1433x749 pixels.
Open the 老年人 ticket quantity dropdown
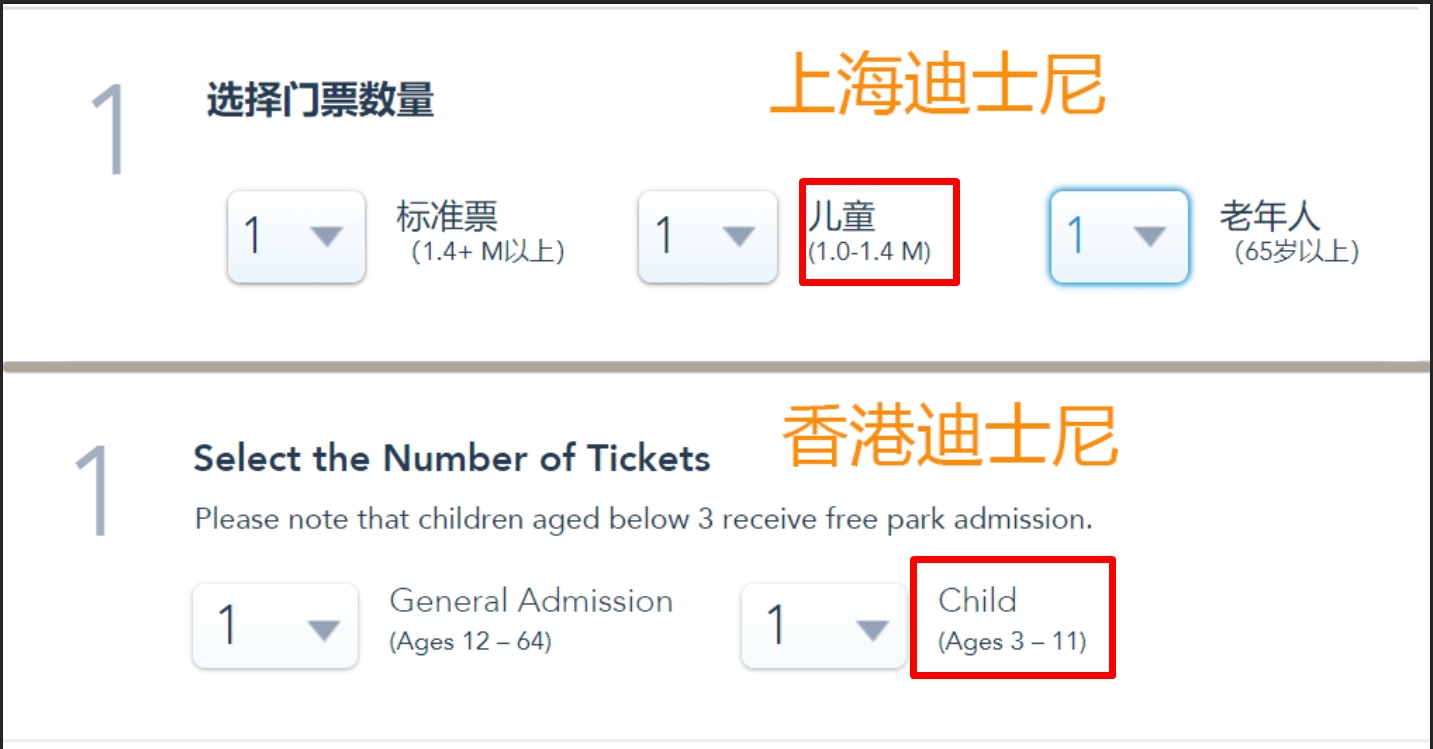[1119, 237]
